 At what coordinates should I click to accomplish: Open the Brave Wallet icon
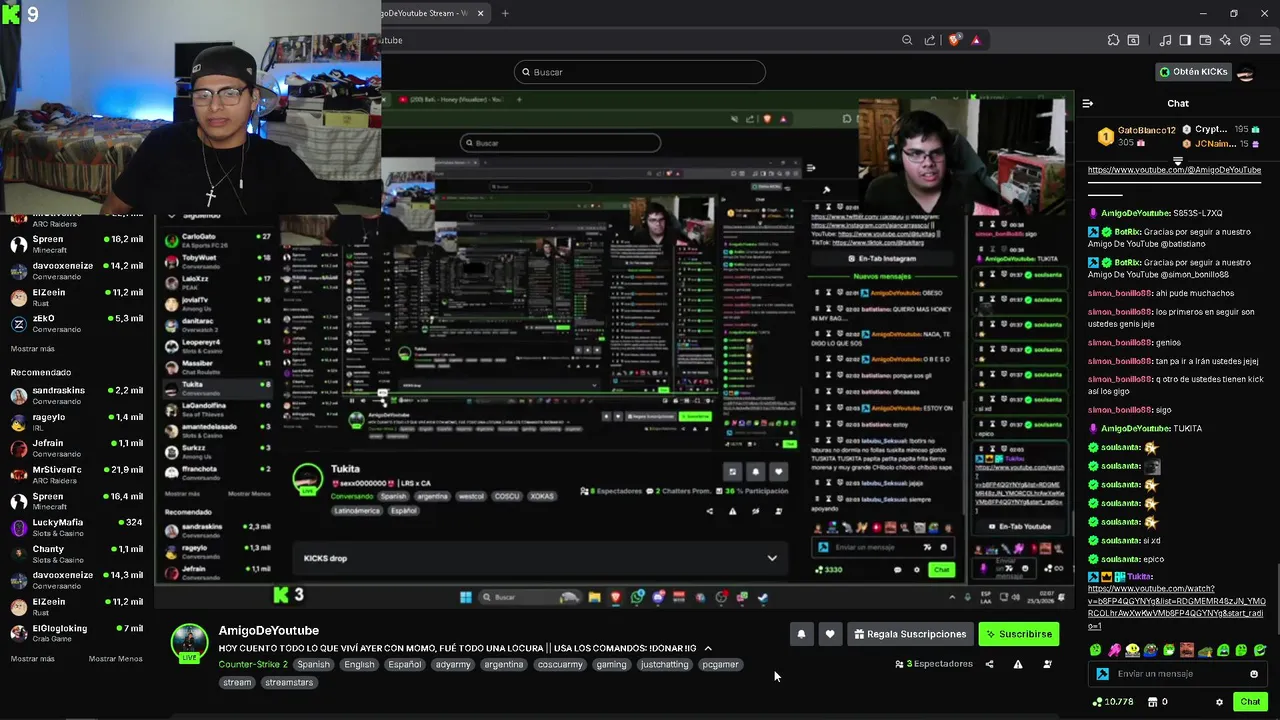click(1205, 40)
